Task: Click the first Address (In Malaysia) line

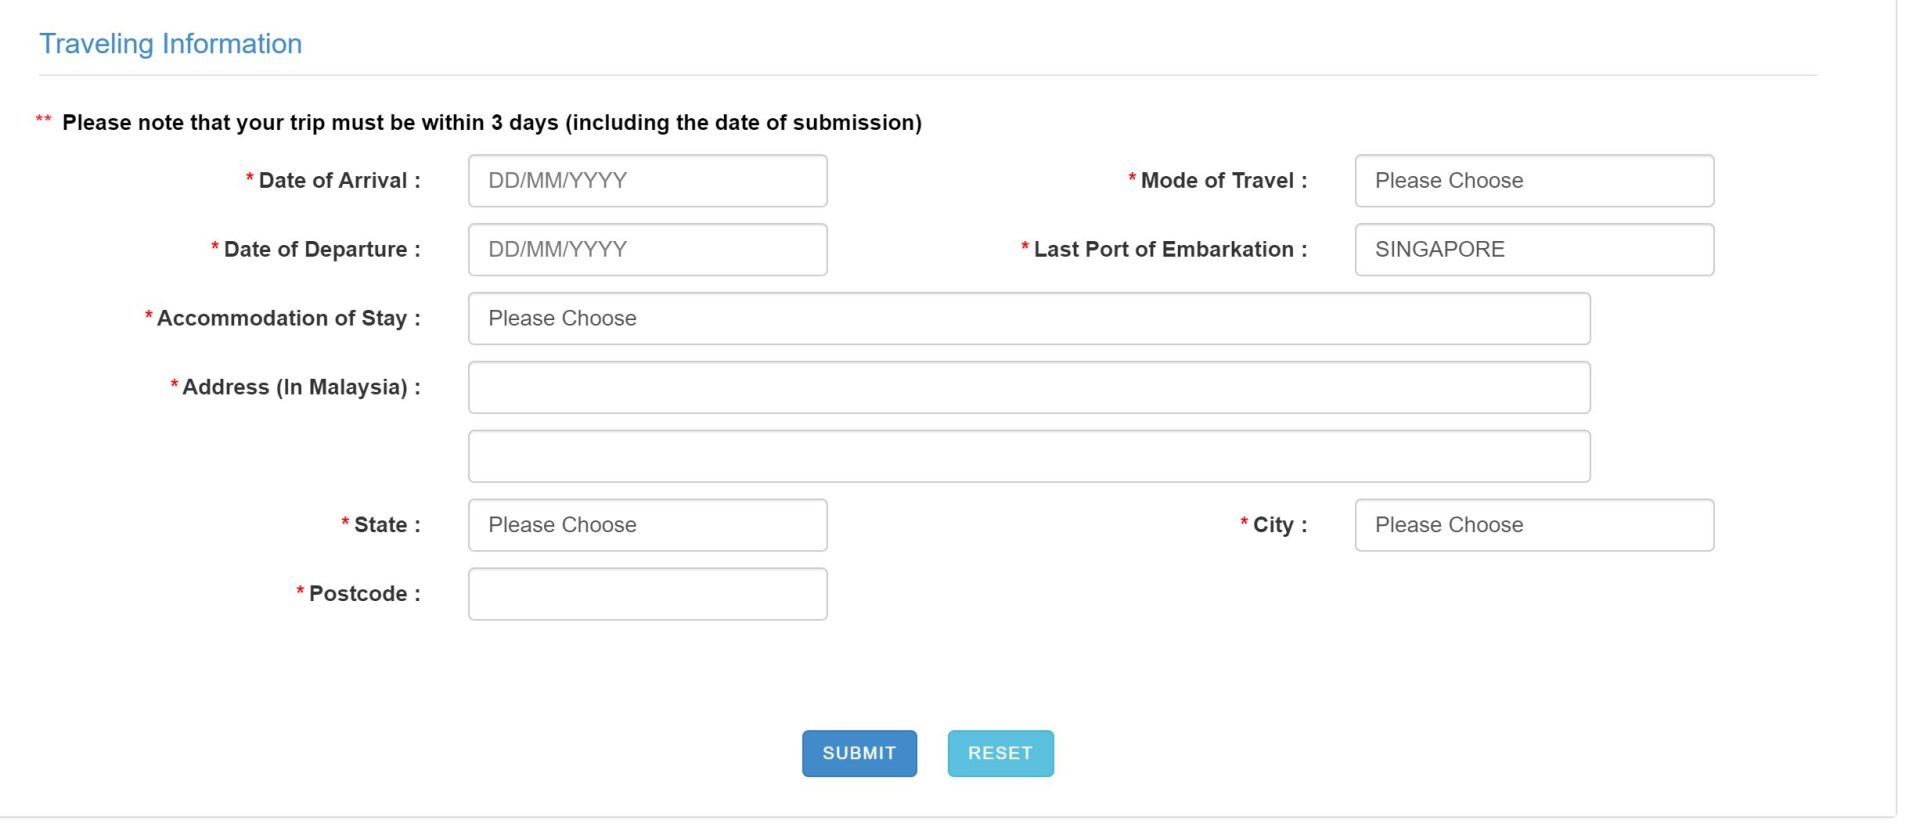Action: click(x=1028, y=388)
